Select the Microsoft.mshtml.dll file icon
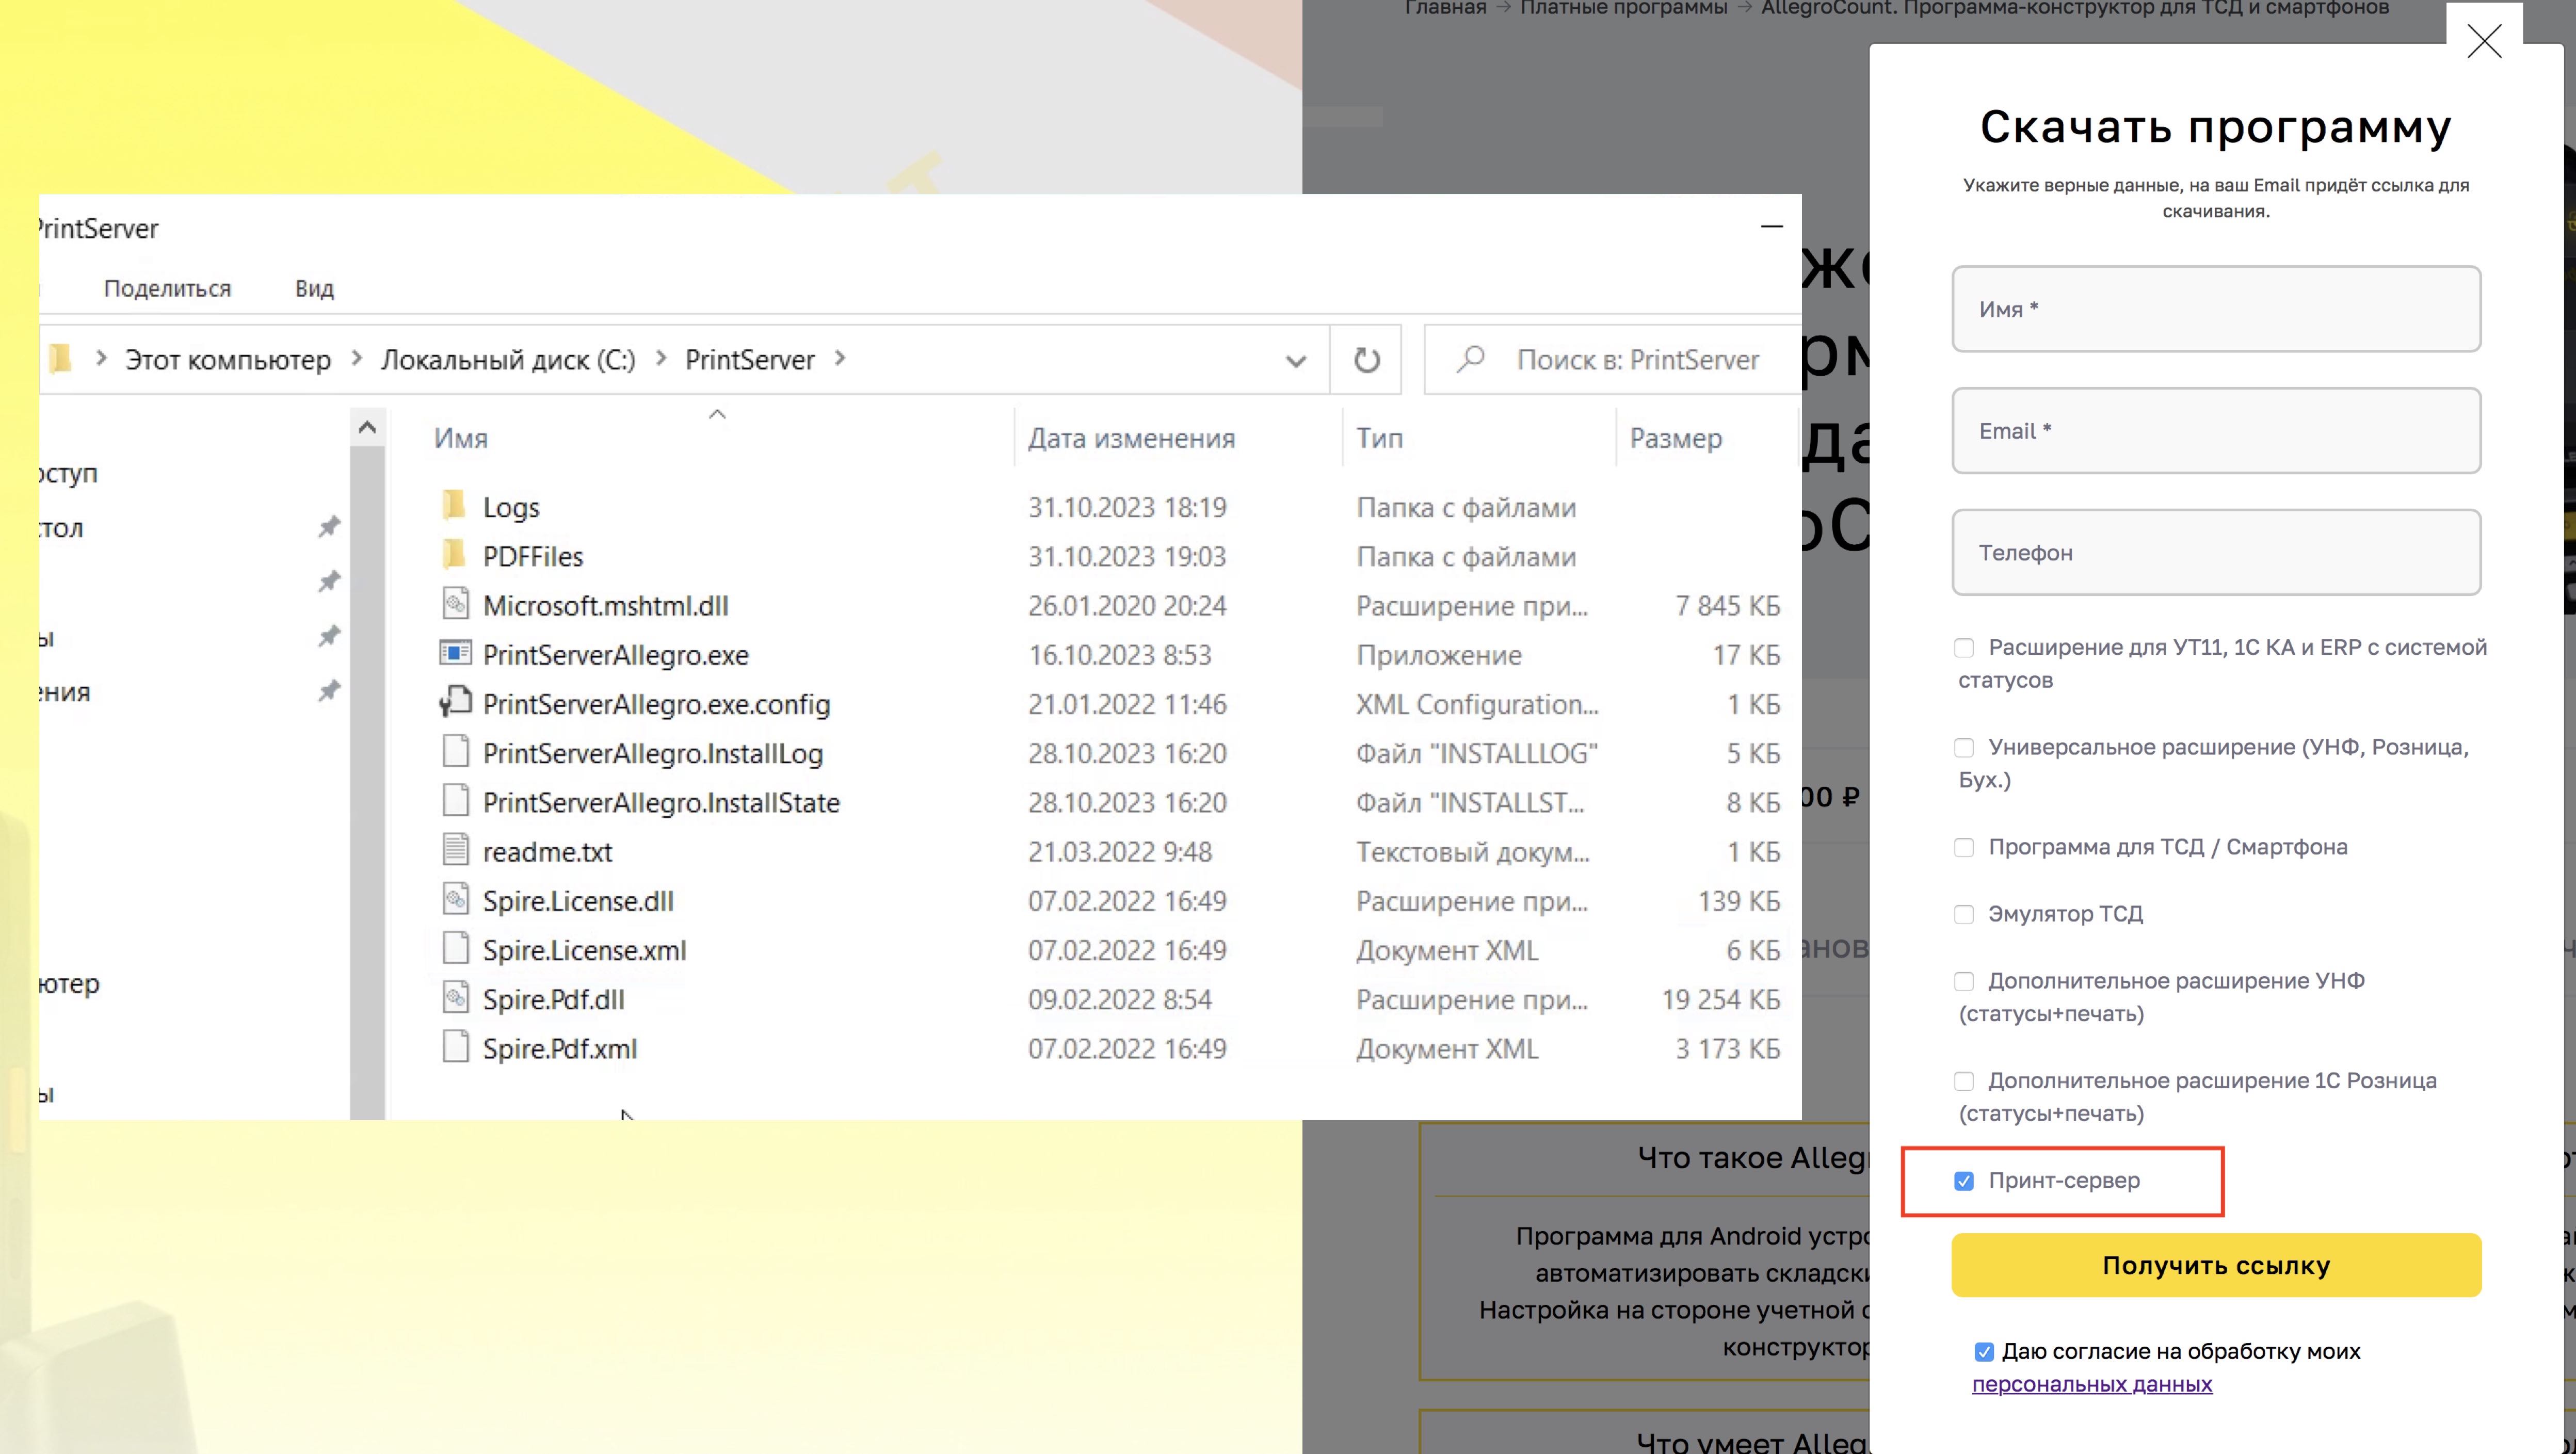 coord(455,603)
